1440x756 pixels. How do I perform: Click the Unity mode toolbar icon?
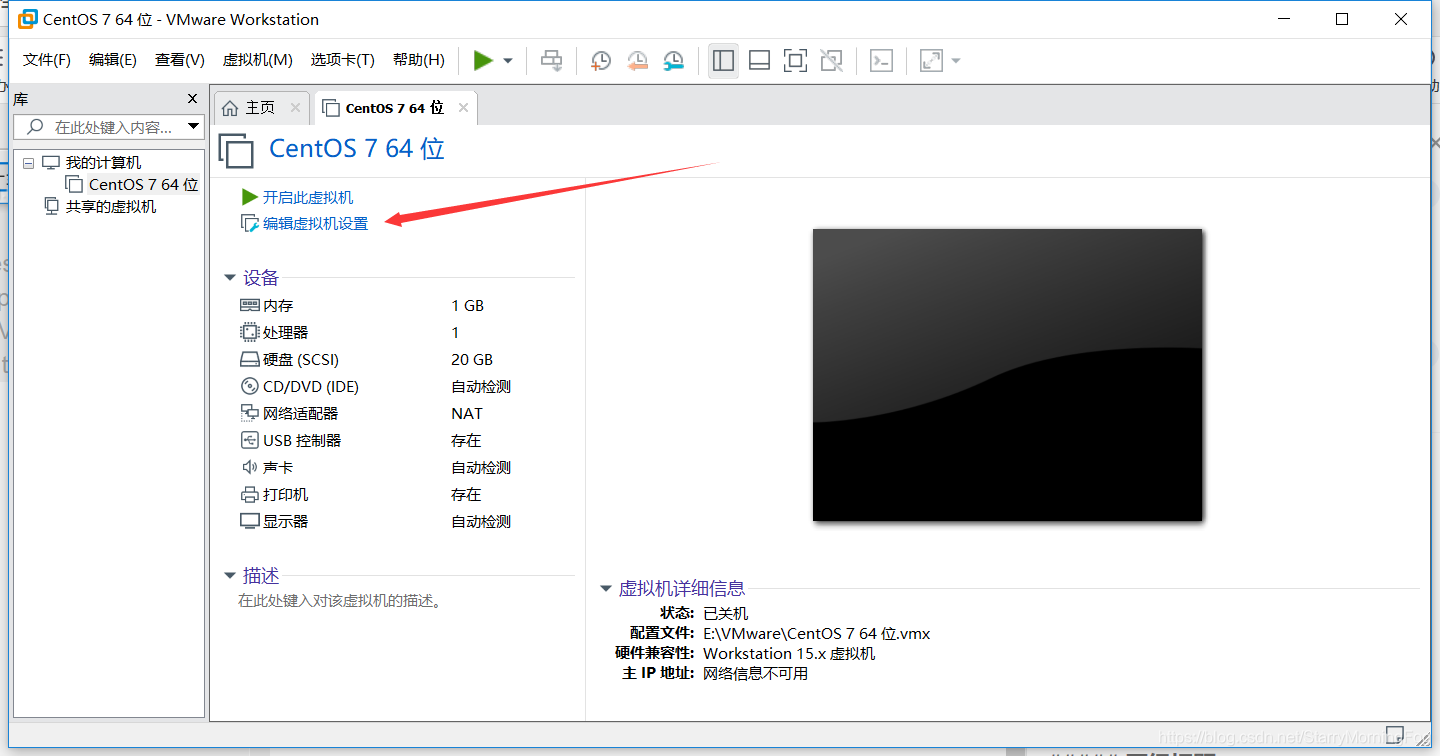[x=831, y=61]
